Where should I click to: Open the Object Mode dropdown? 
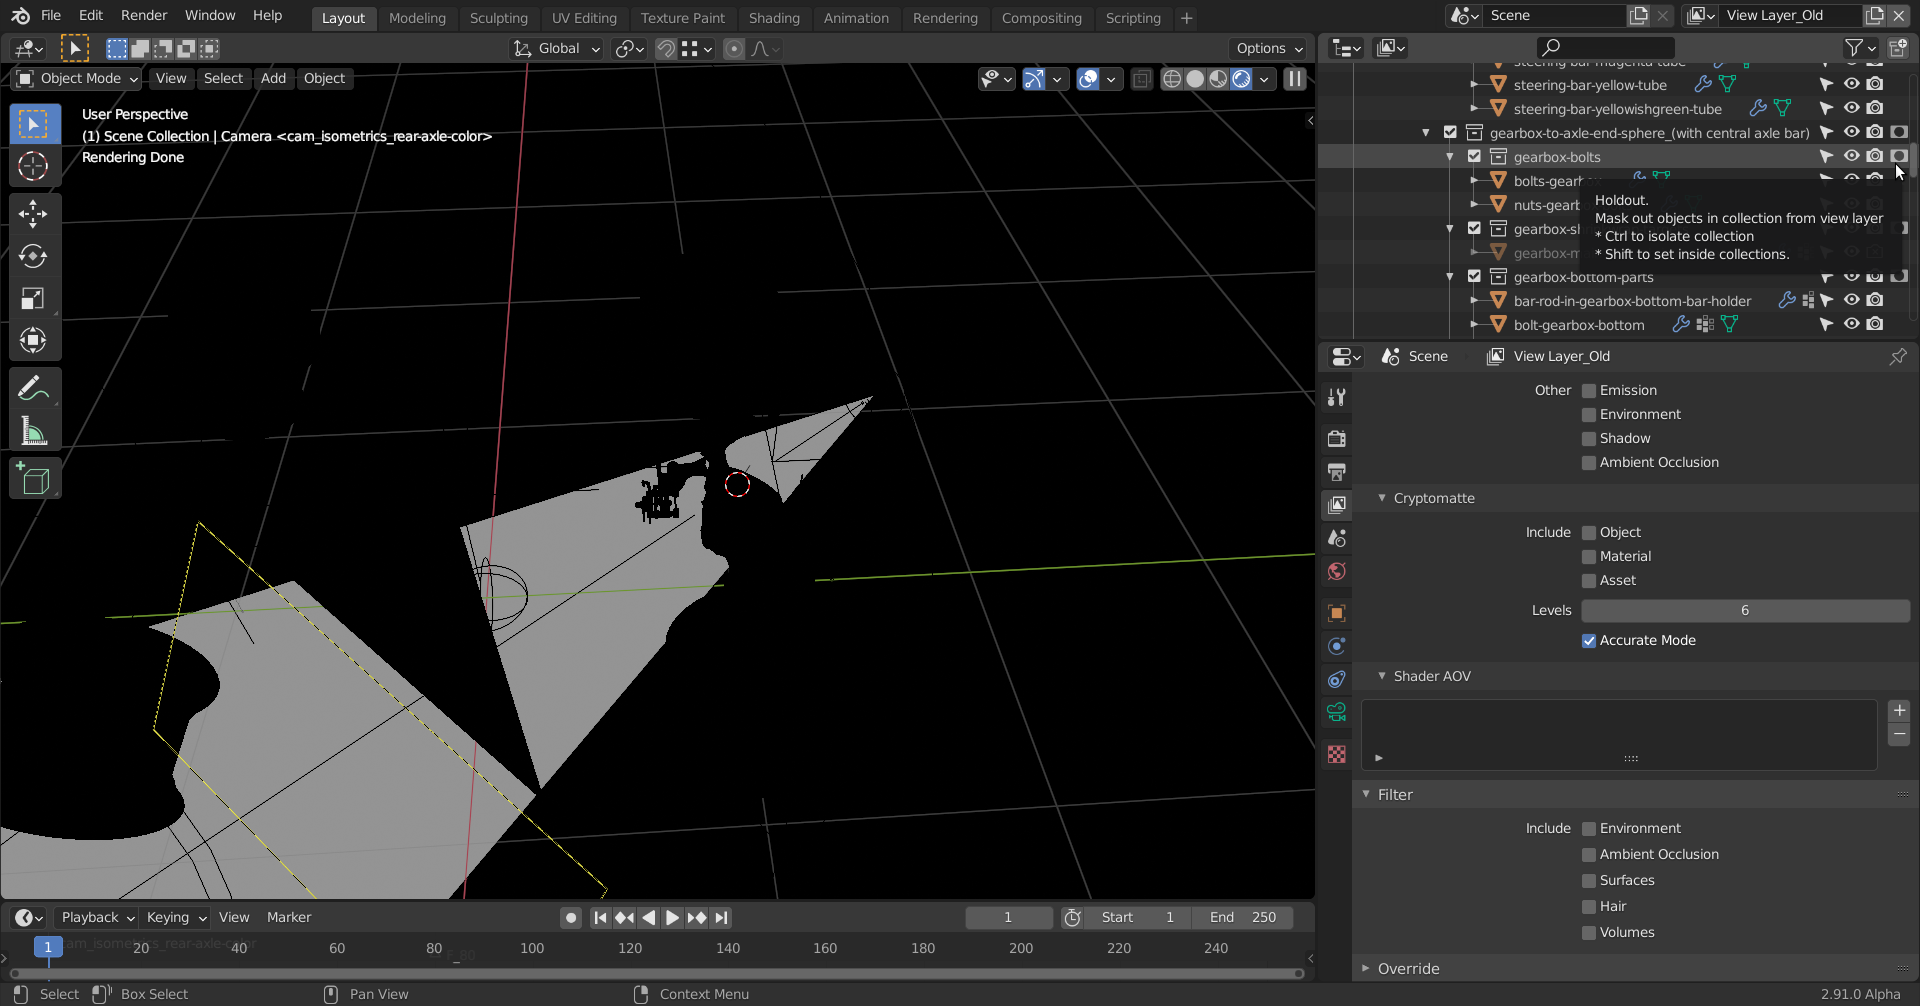pos(78,78)
